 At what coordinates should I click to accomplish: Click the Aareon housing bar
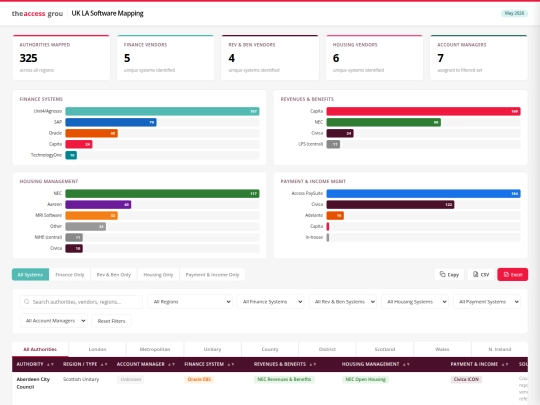coord(98,205)
